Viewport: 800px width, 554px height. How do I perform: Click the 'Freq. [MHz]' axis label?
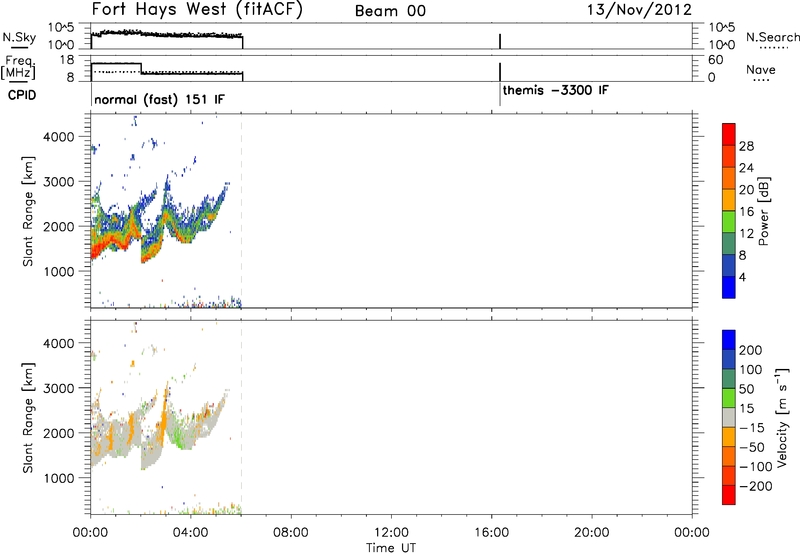coord(18,68)
